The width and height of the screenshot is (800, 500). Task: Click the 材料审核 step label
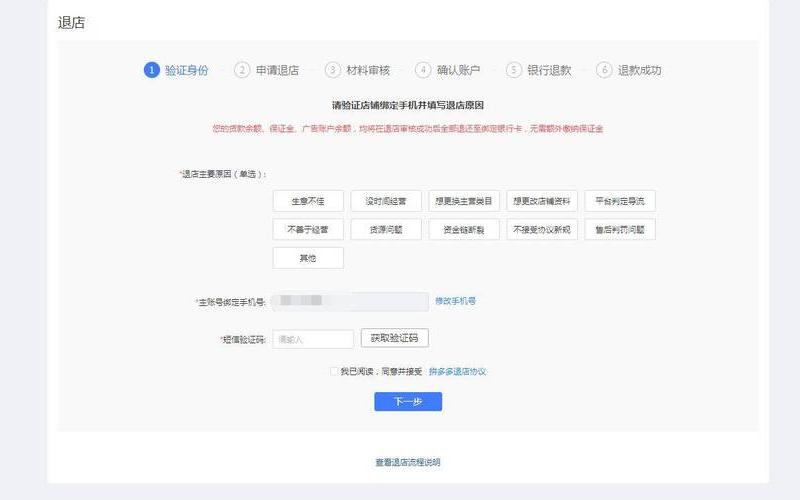368,70
